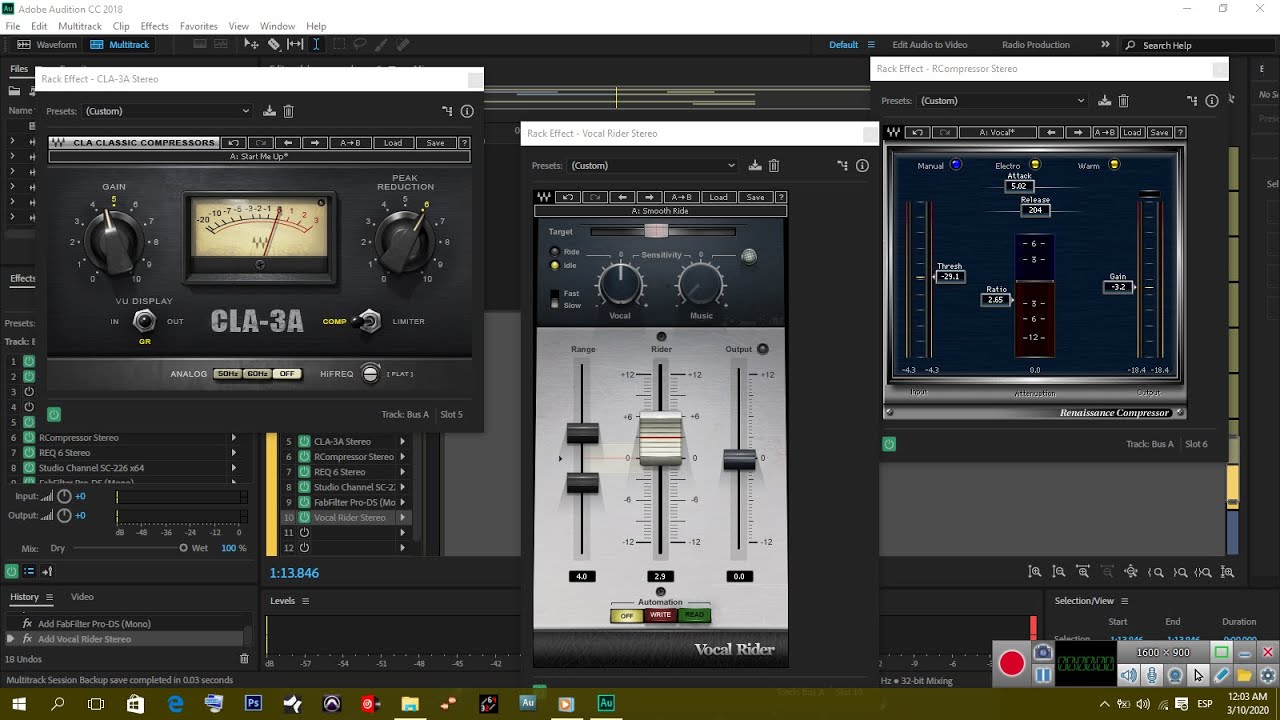The width and height of the screenshot is (1280, 720).
Task: Open info icon in CLA-3A rack window
Action: (x=467, y=111)
